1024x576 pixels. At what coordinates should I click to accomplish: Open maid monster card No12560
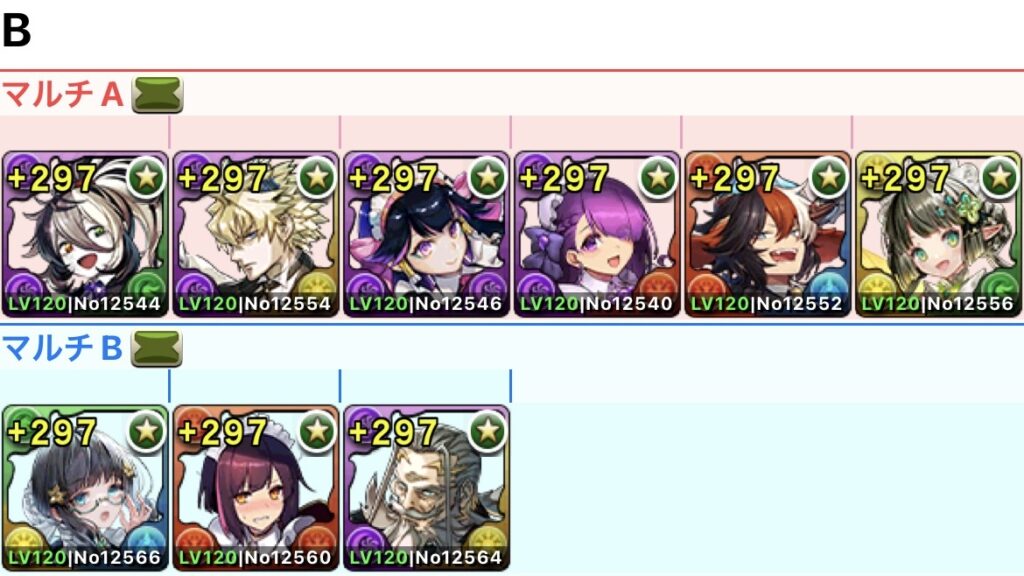point(256,488)
